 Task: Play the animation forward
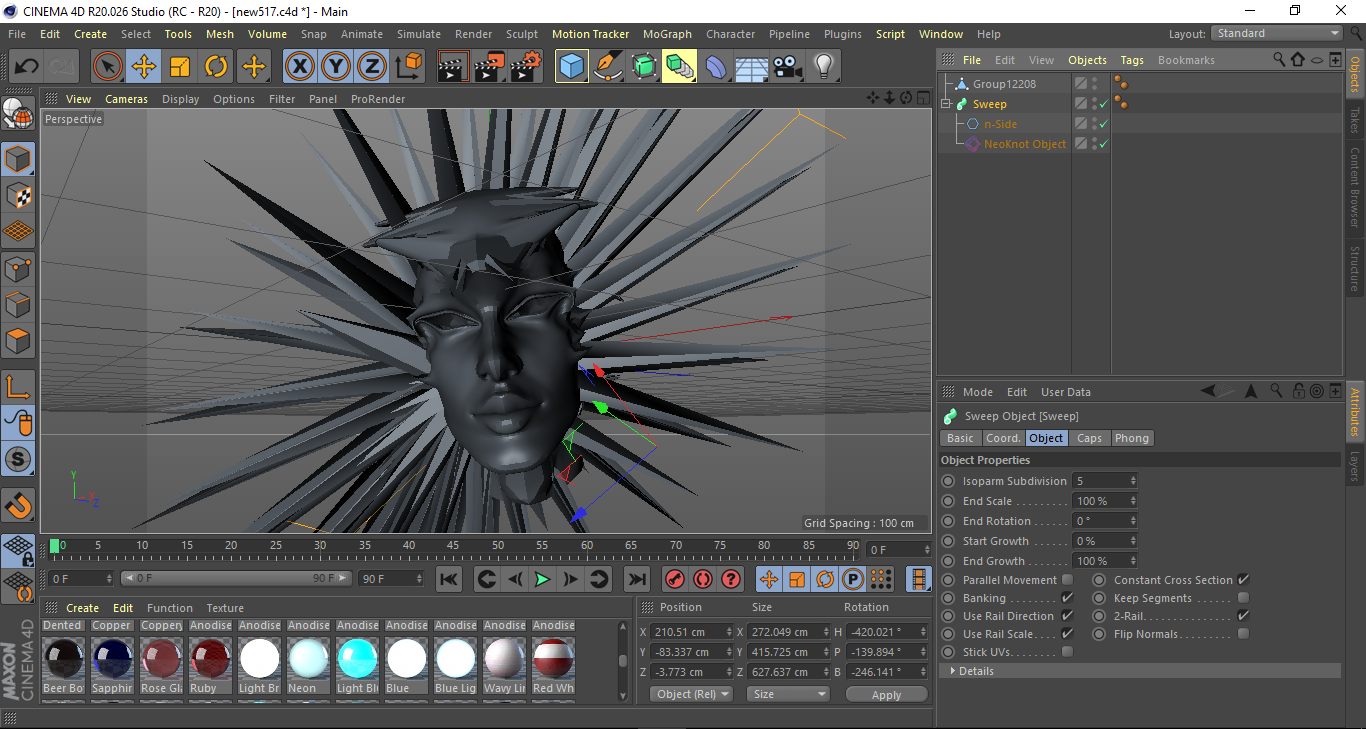542,579
